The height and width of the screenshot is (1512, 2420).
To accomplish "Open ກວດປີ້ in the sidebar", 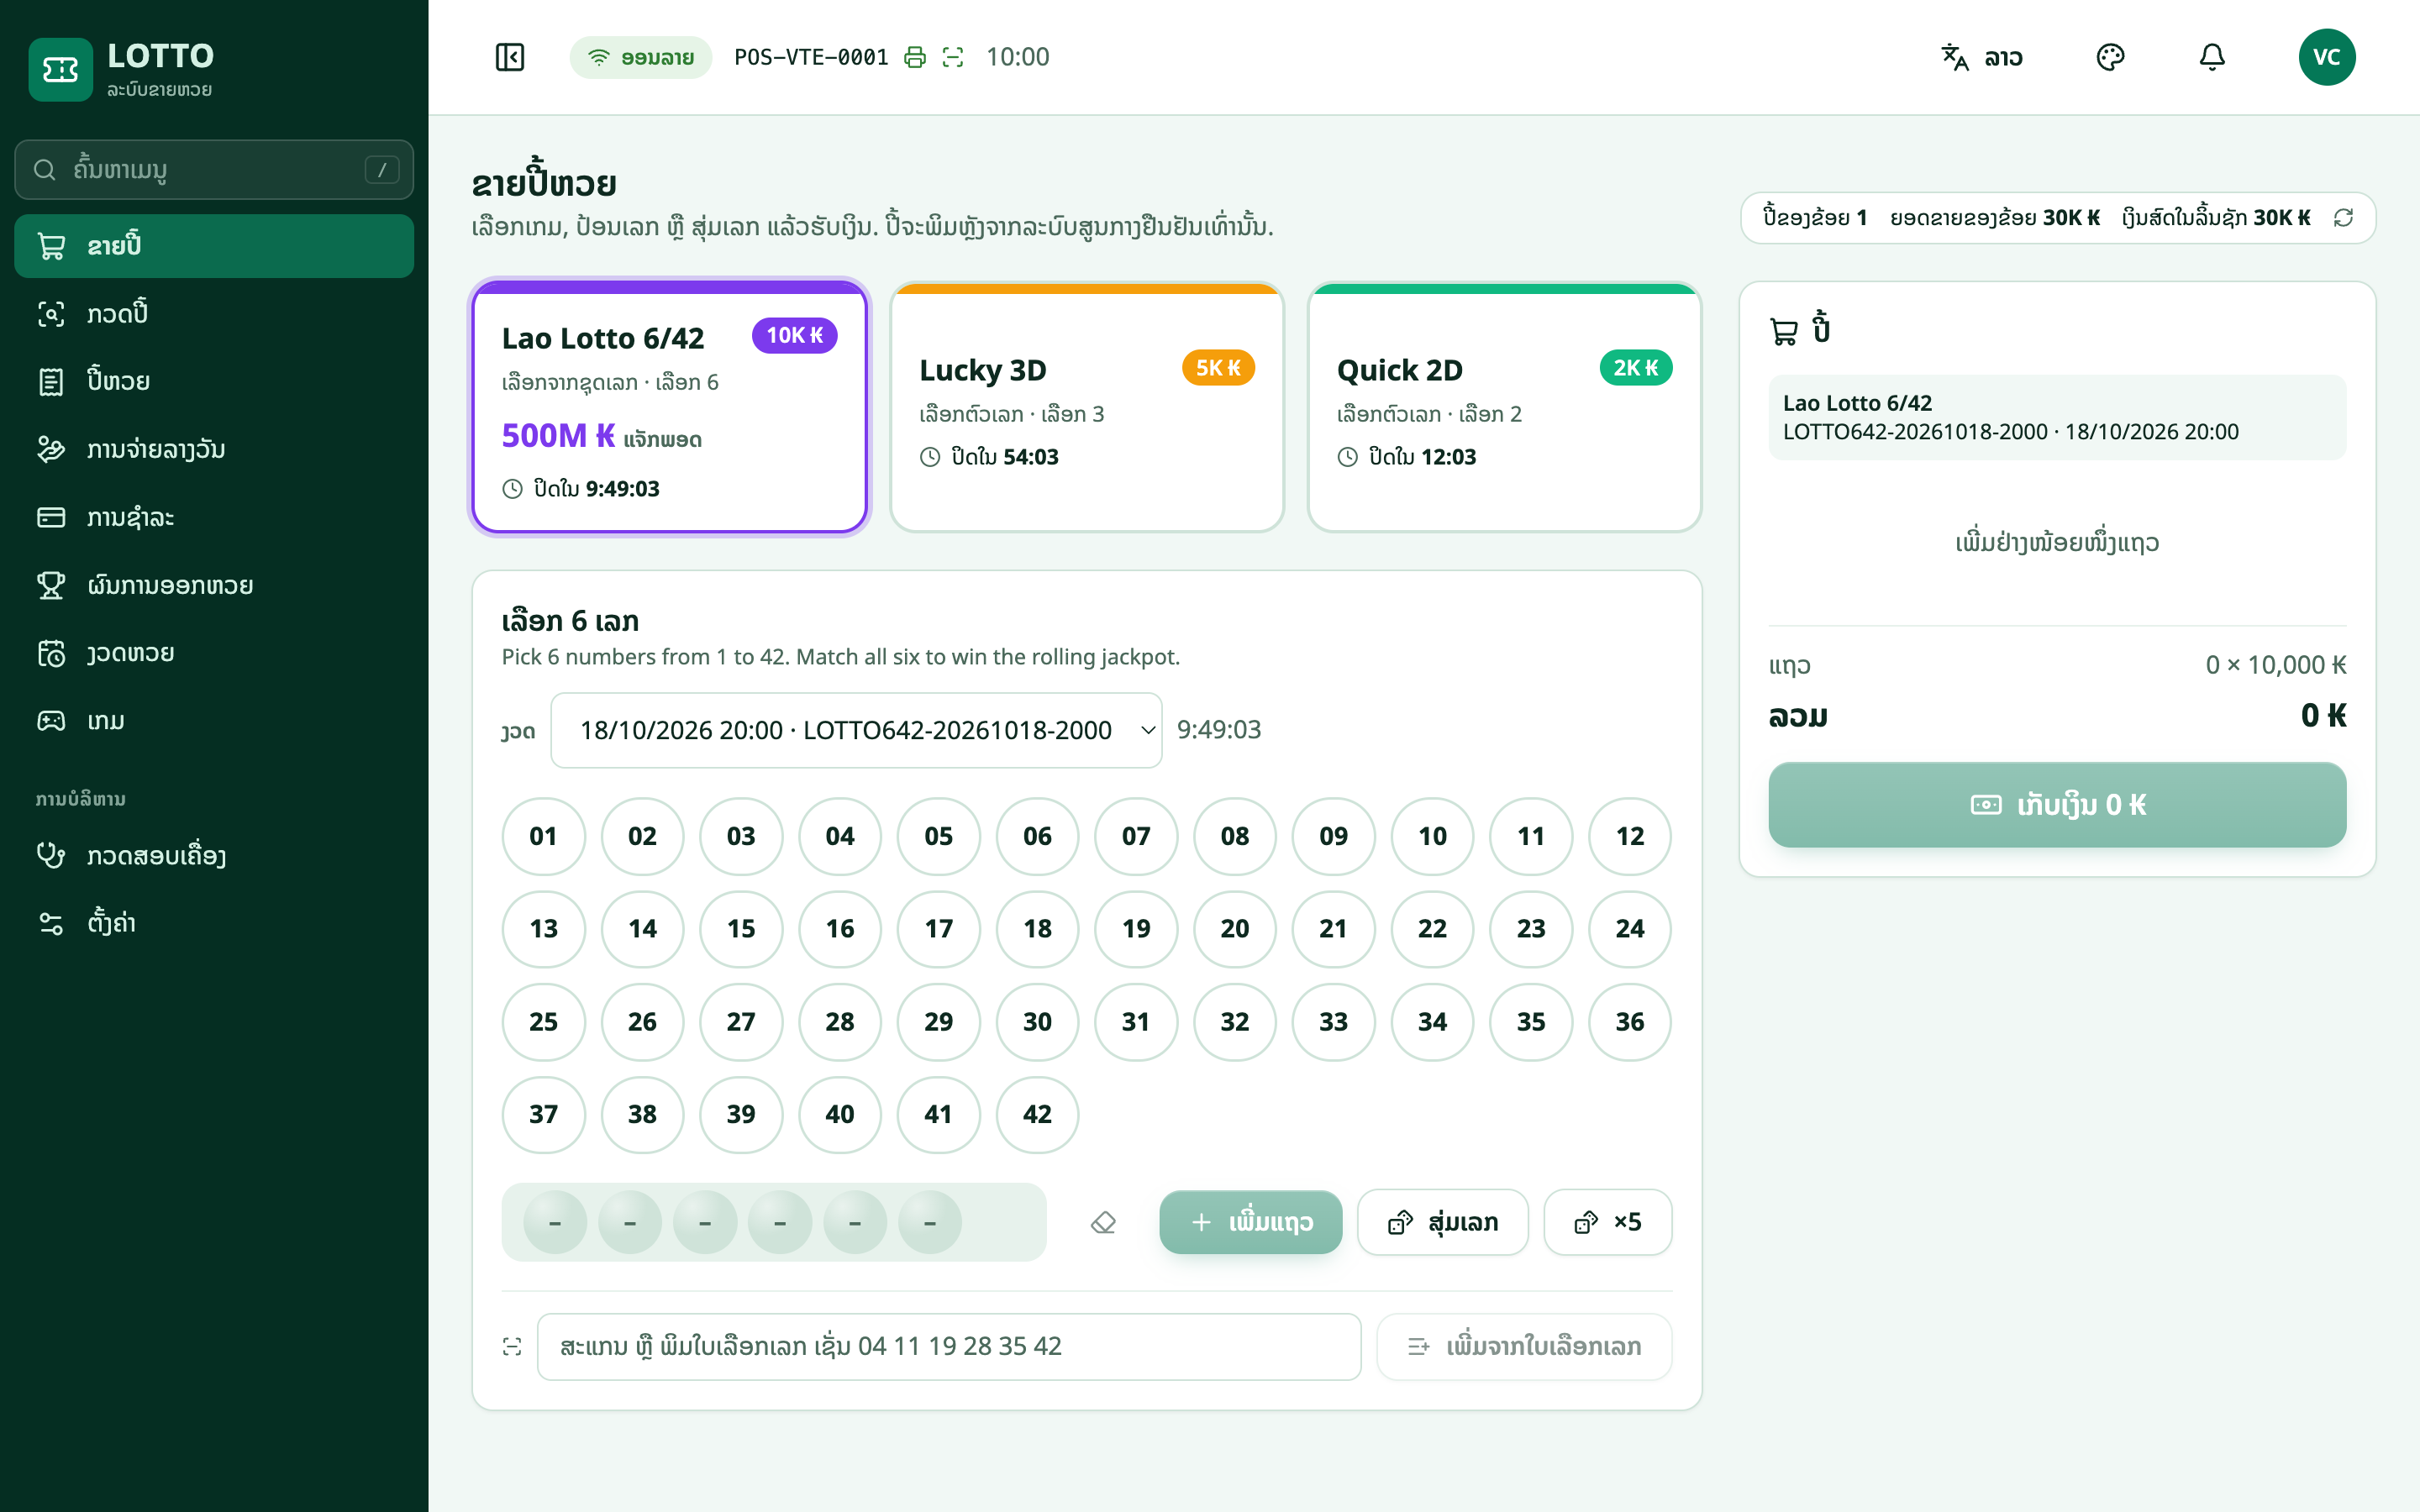I will pos(214,314).
